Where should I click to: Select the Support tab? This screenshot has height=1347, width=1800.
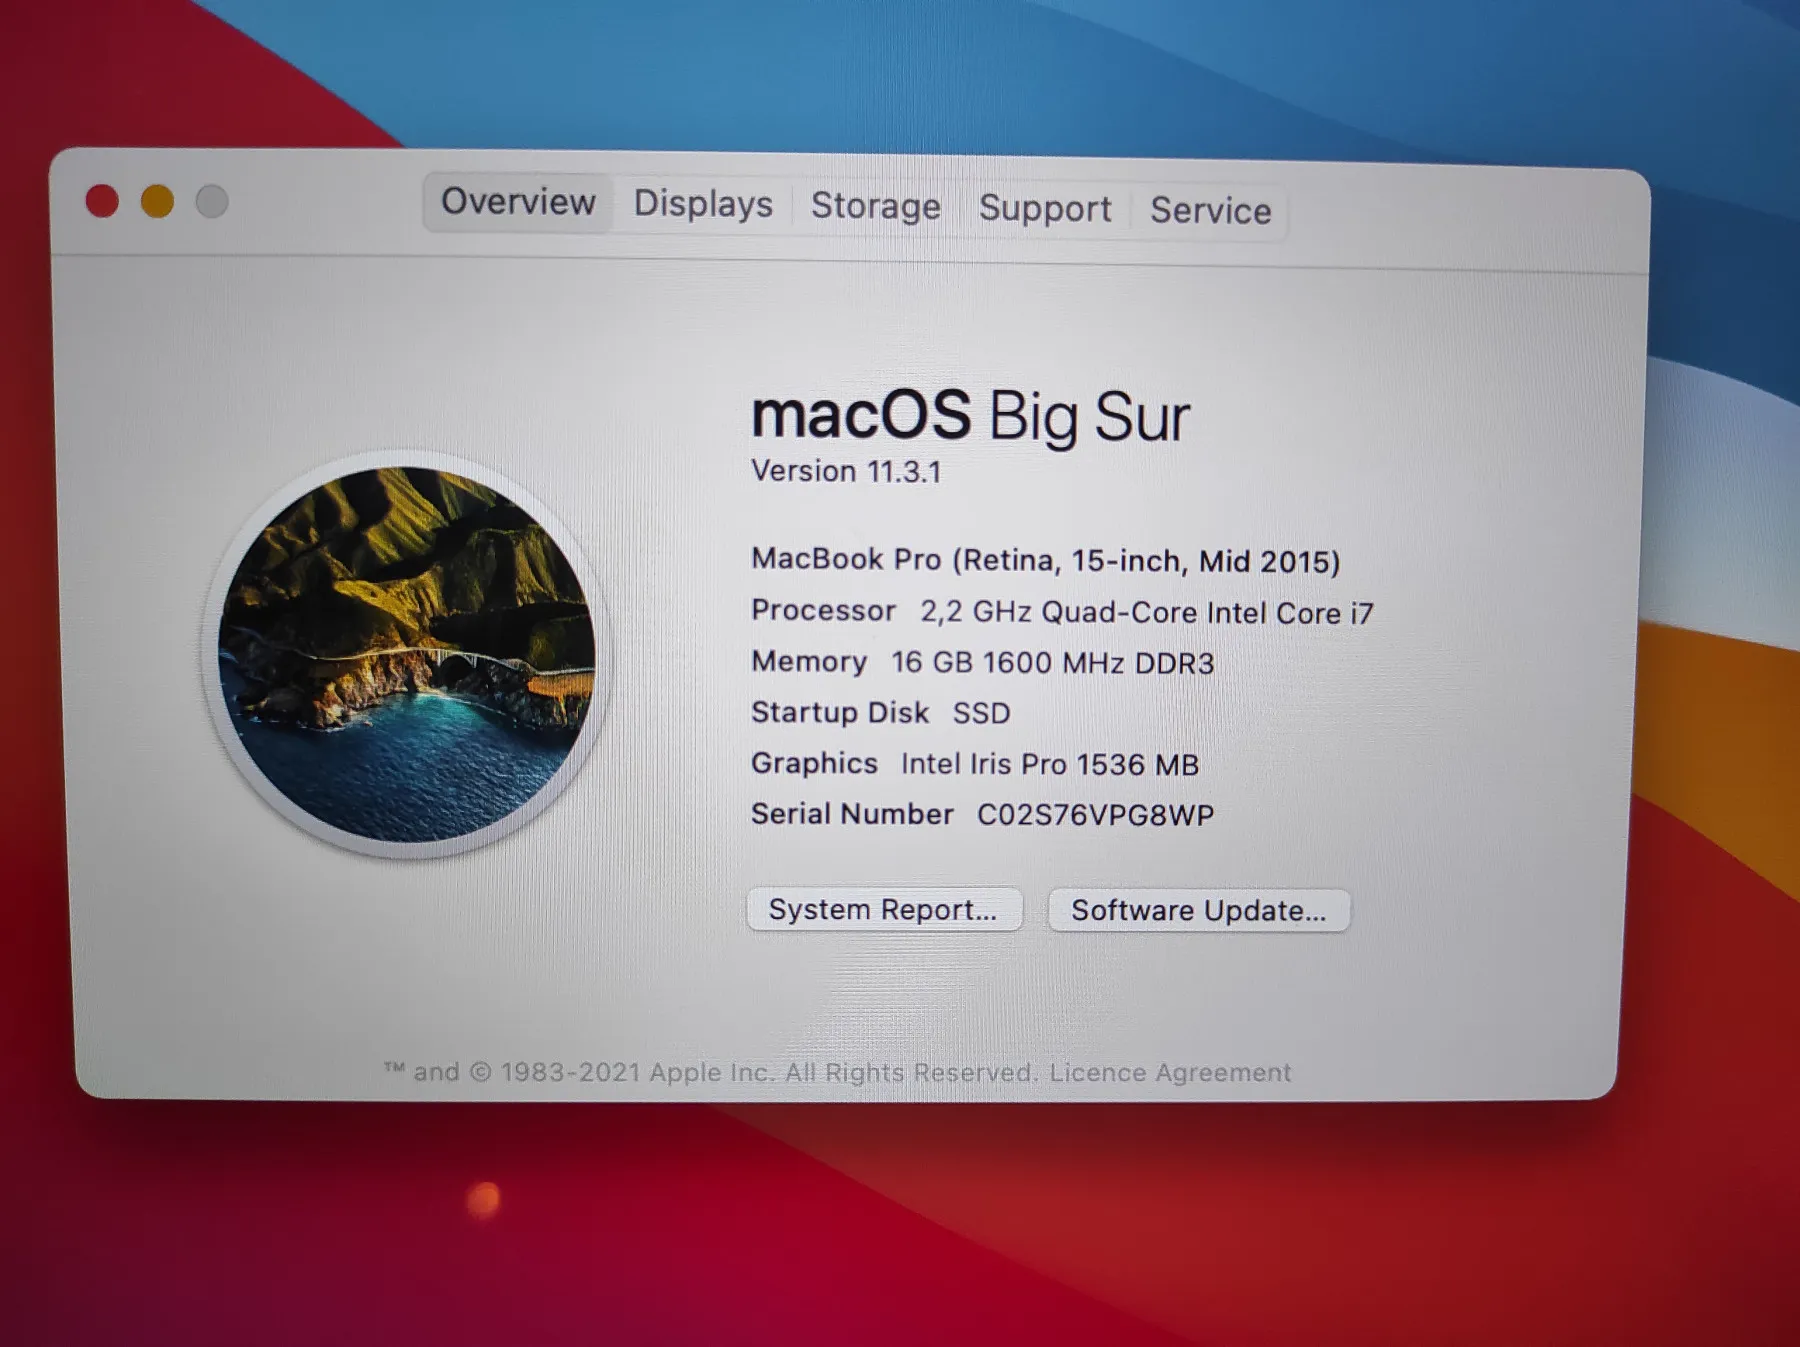(x=1045, y=208)
